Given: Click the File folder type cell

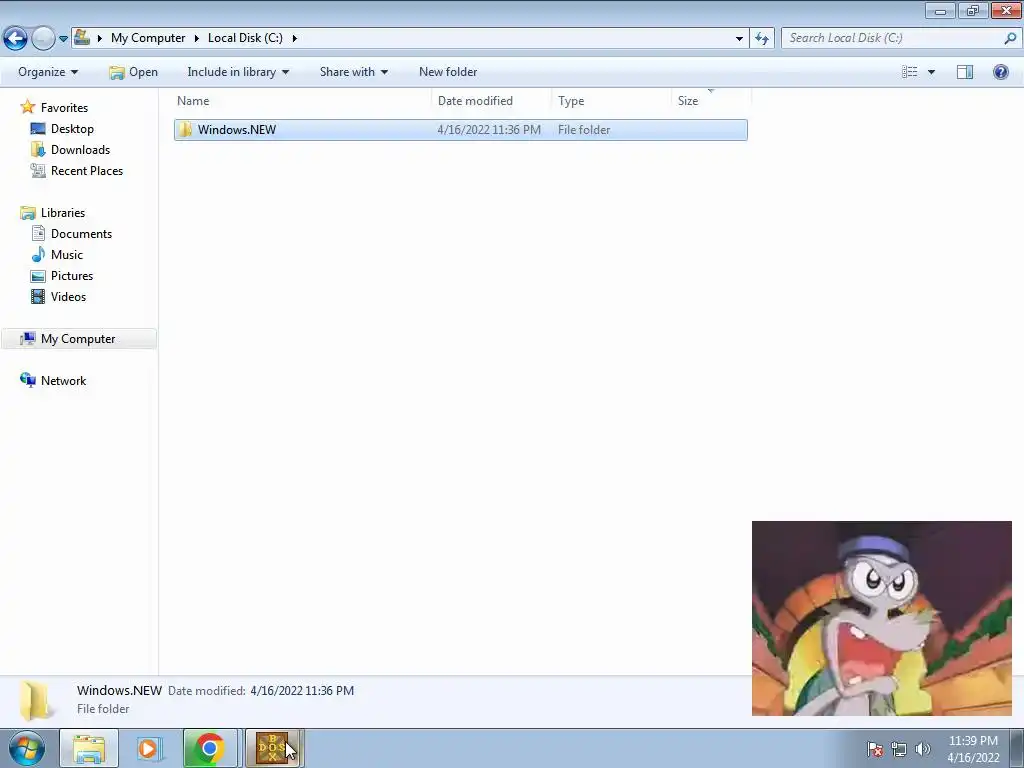Looking at the screenshot, I should click(584, 129).
